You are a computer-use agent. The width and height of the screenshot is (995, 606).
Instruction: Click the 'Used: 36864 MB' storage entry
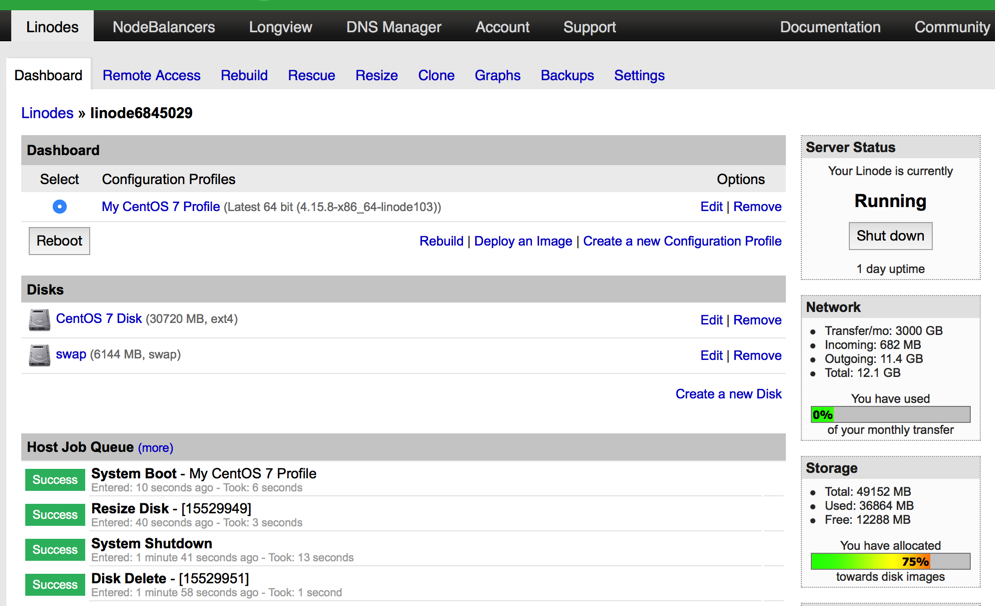tap(869, 506)
